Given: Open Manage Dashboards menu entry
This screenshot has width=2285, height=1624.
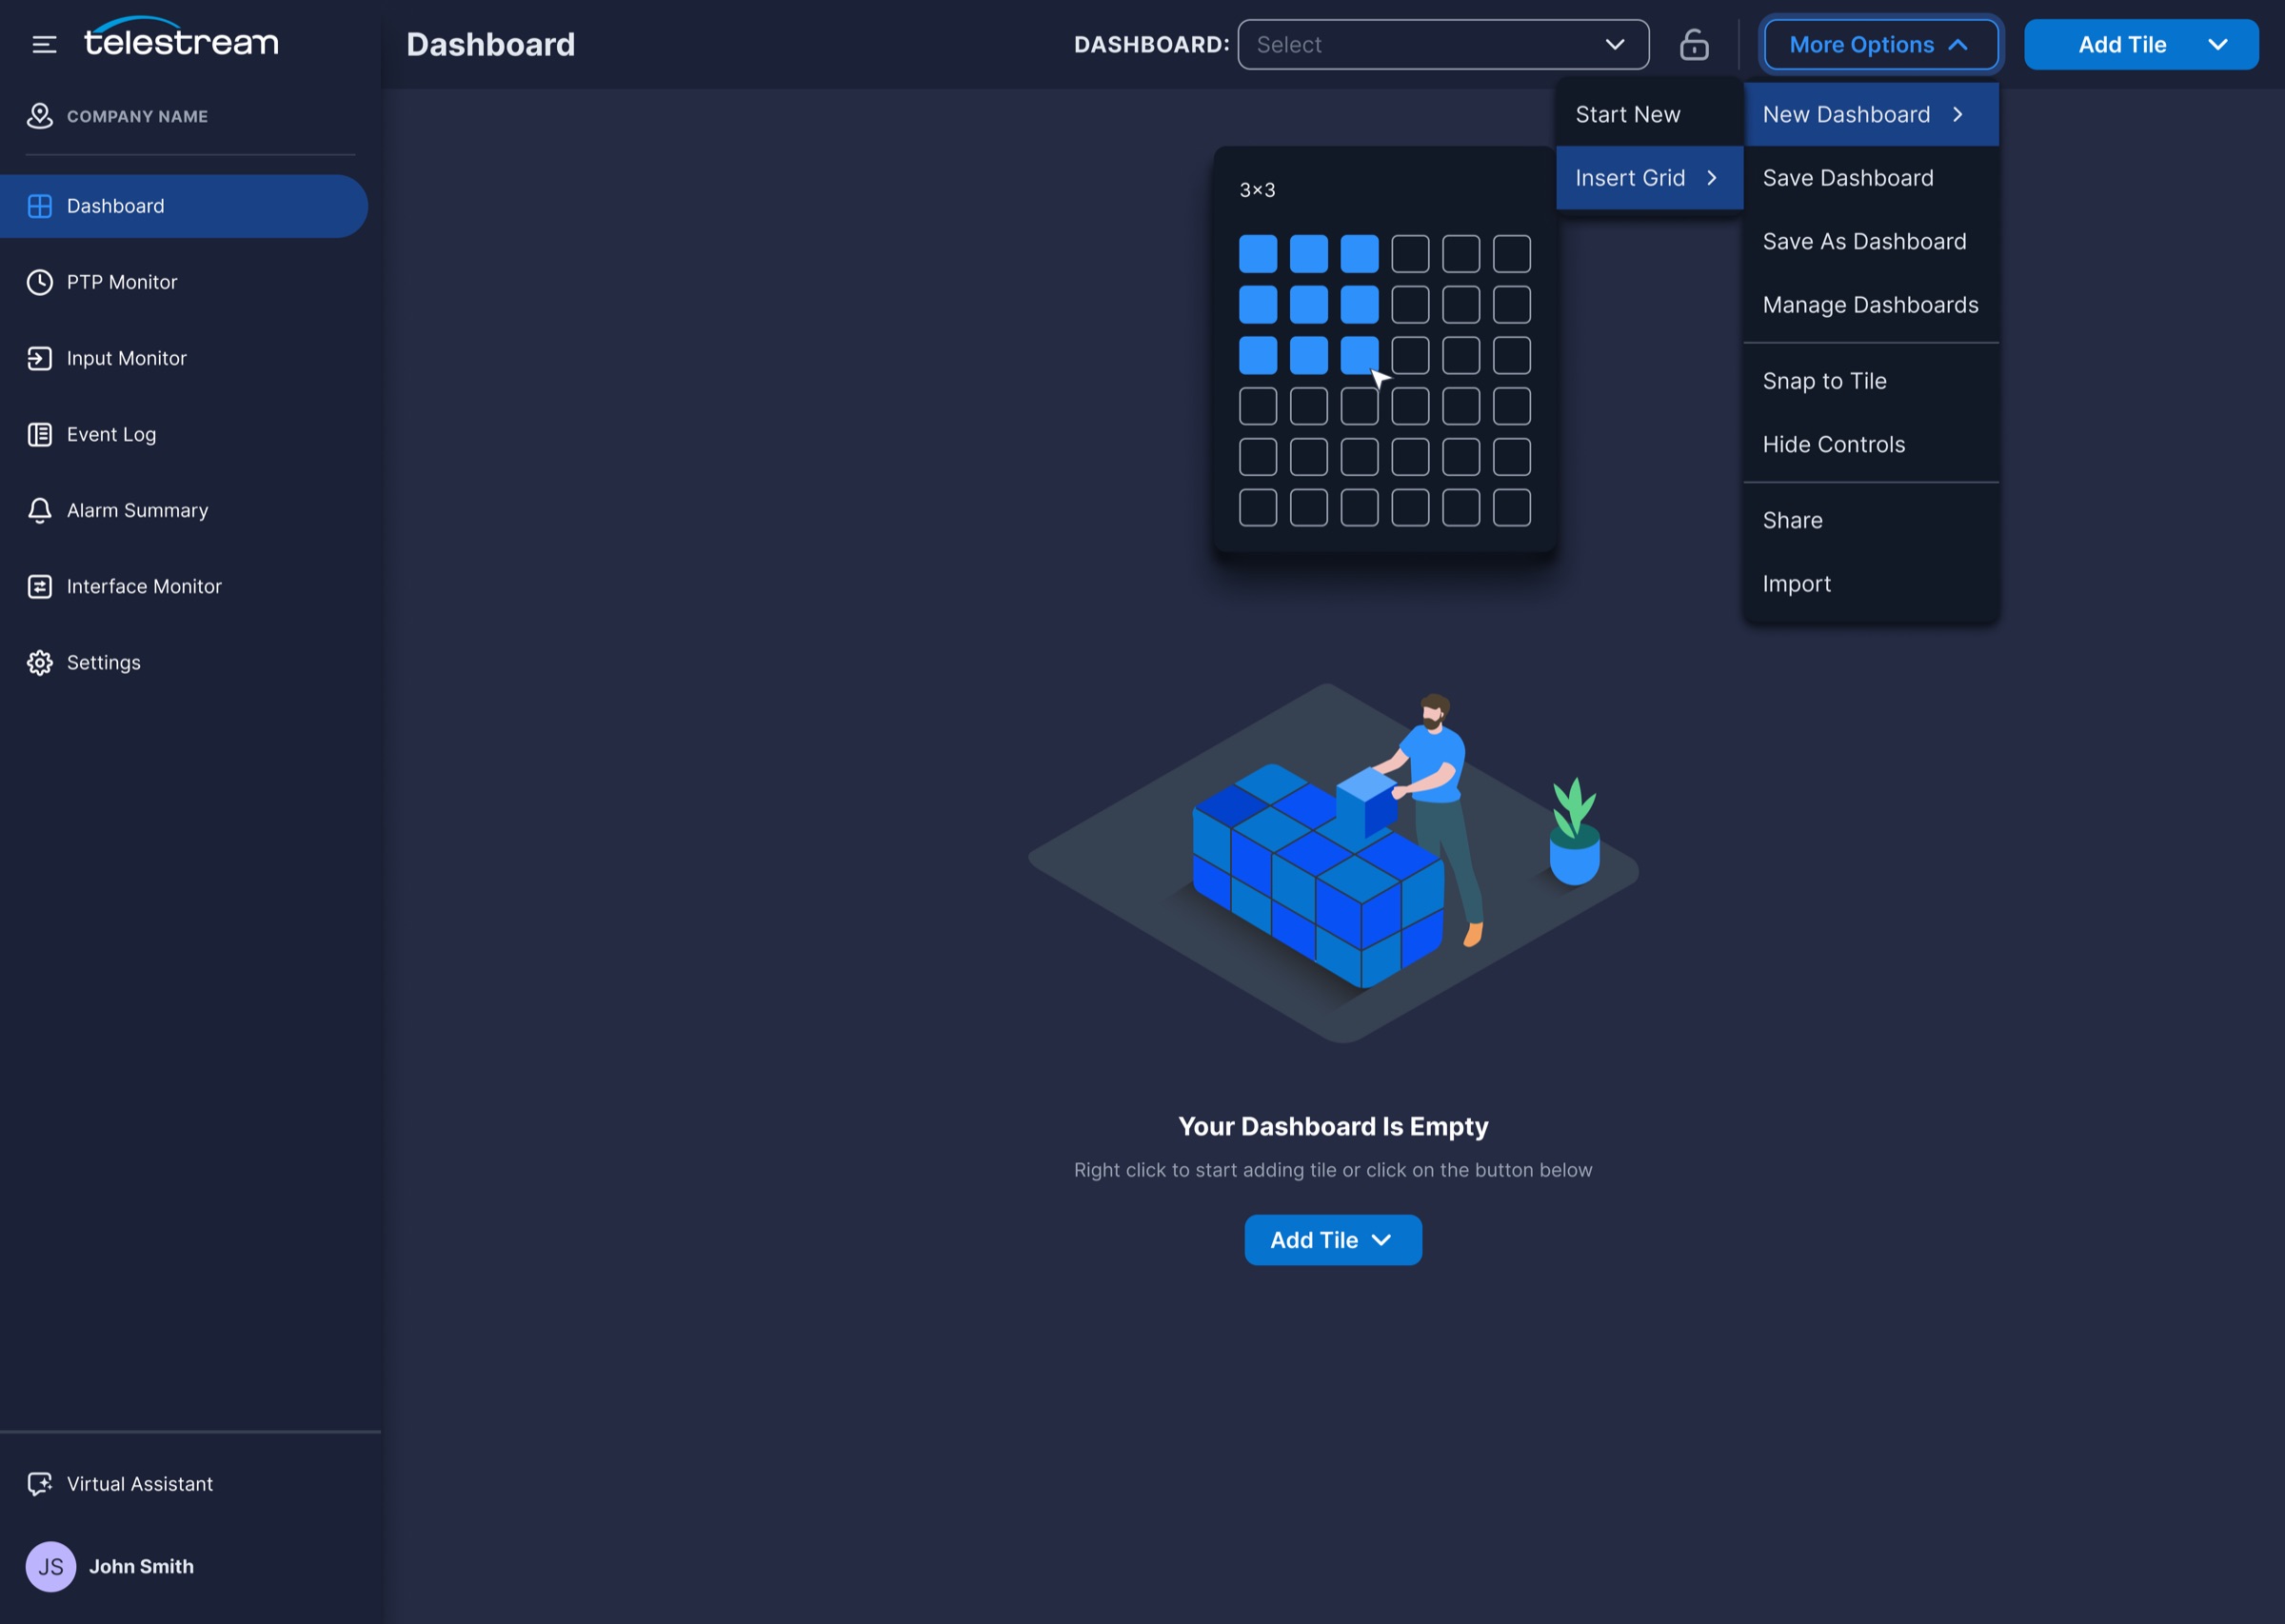Looking at the screenshot, I should 1870,305.
